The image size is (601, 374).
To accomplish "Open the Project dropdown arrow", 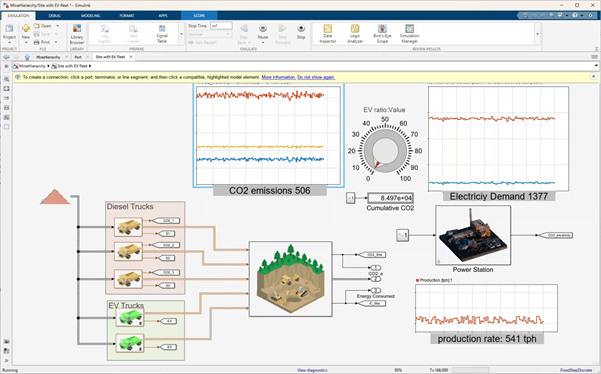I will [x=9, y=43].
